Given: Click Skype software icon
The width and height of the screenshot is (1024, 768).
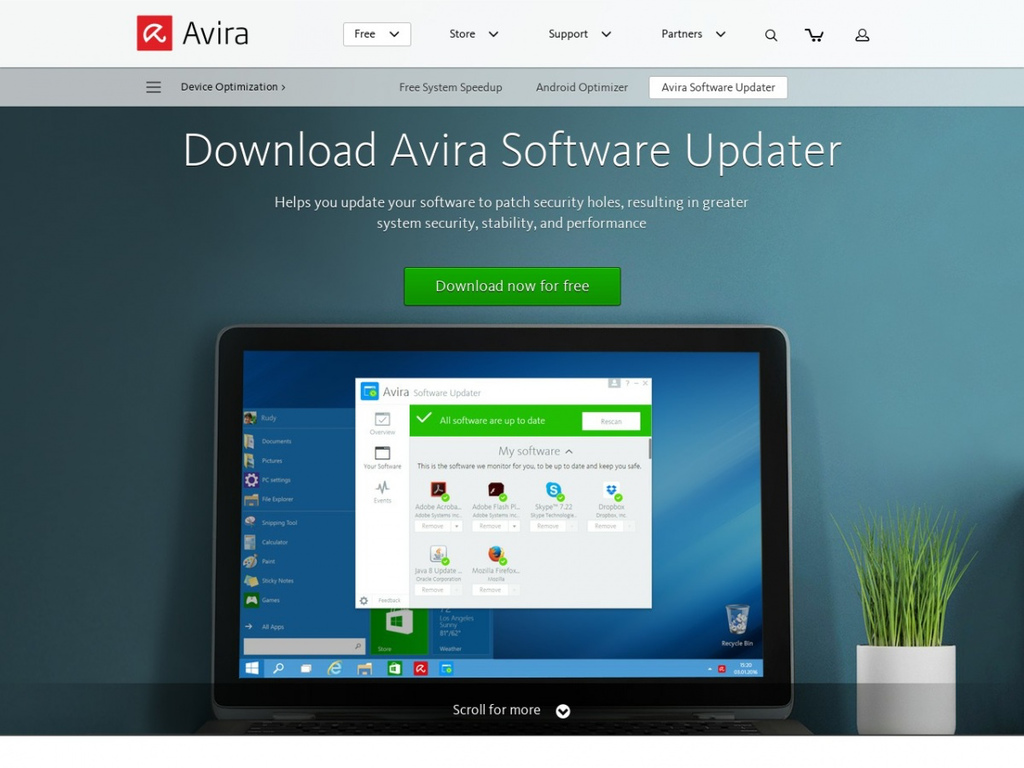Looking at the screenshot, I should (x=554, y=490).
